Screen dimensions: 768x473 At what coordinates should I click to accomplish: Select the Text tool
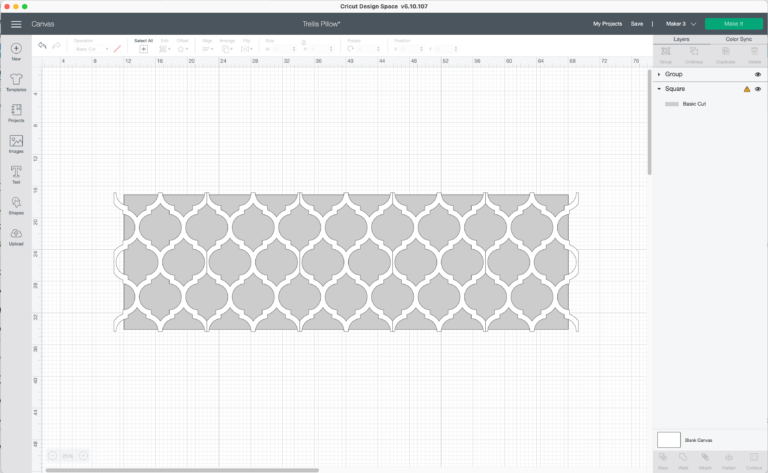[16, 174]
